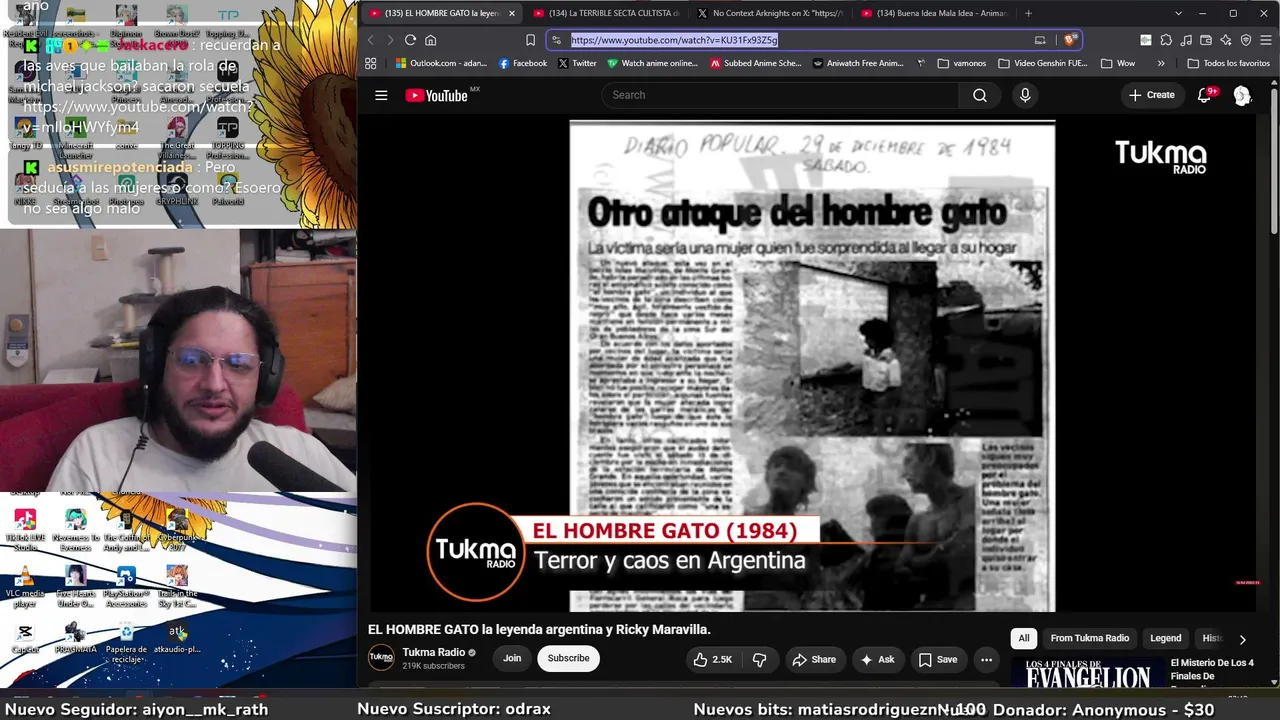
Task: Select the From Tukma Radio chip
Action: 1089,638
